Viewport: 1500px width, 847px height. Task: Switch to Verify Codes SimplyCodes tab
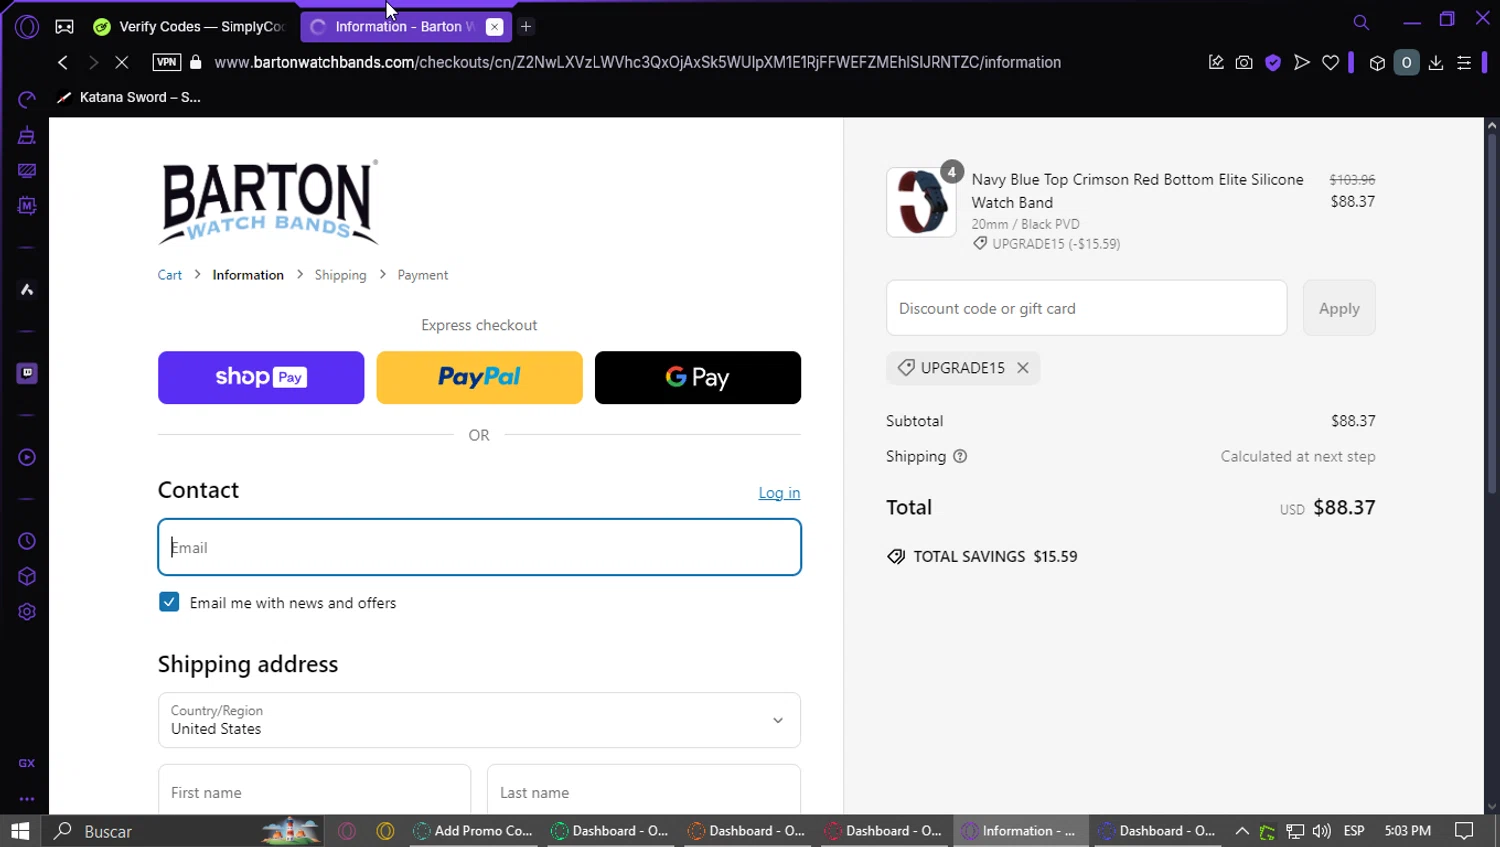[190, 27]
